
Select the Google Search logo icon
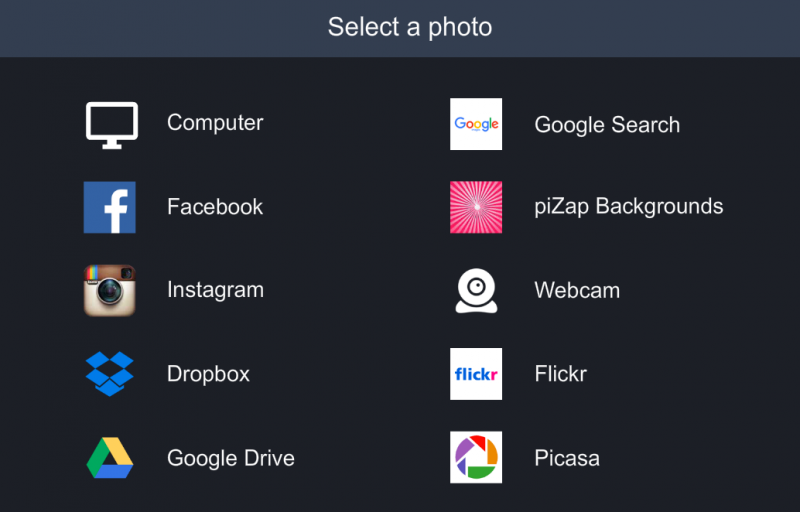(476, 124)
